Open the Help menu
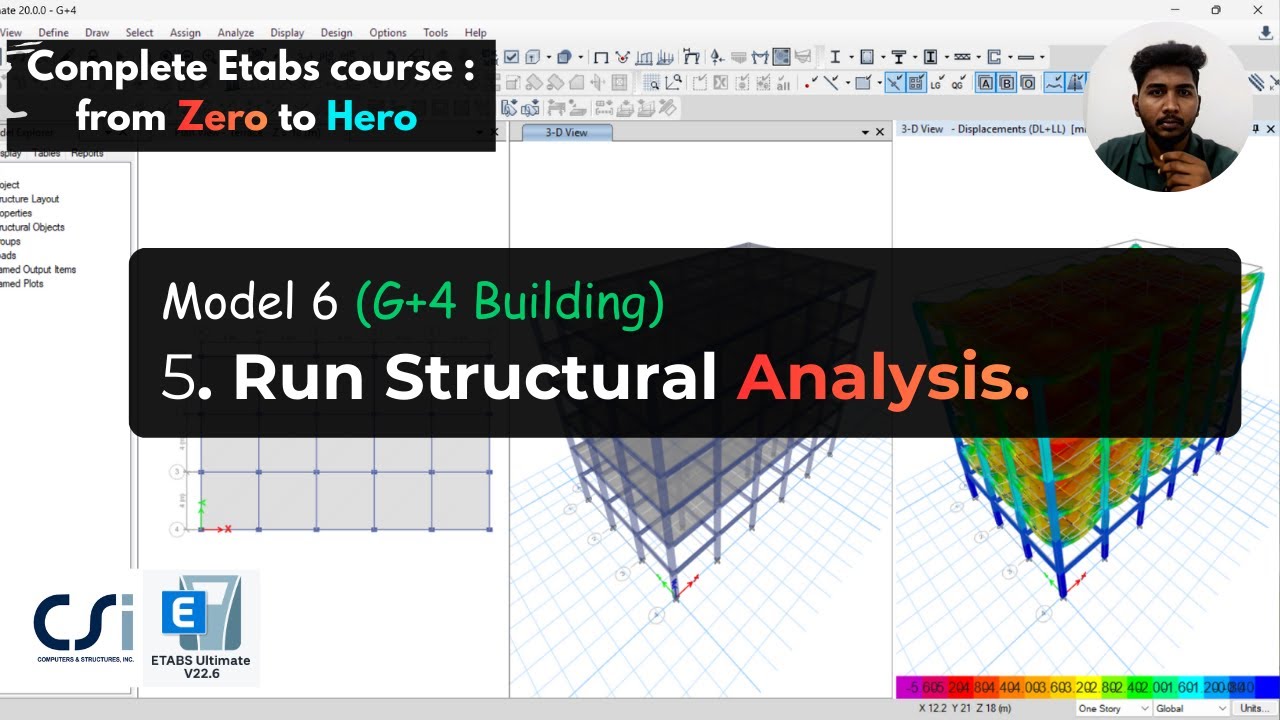Screen dimensions: 1280x720 tap(476, 33)
